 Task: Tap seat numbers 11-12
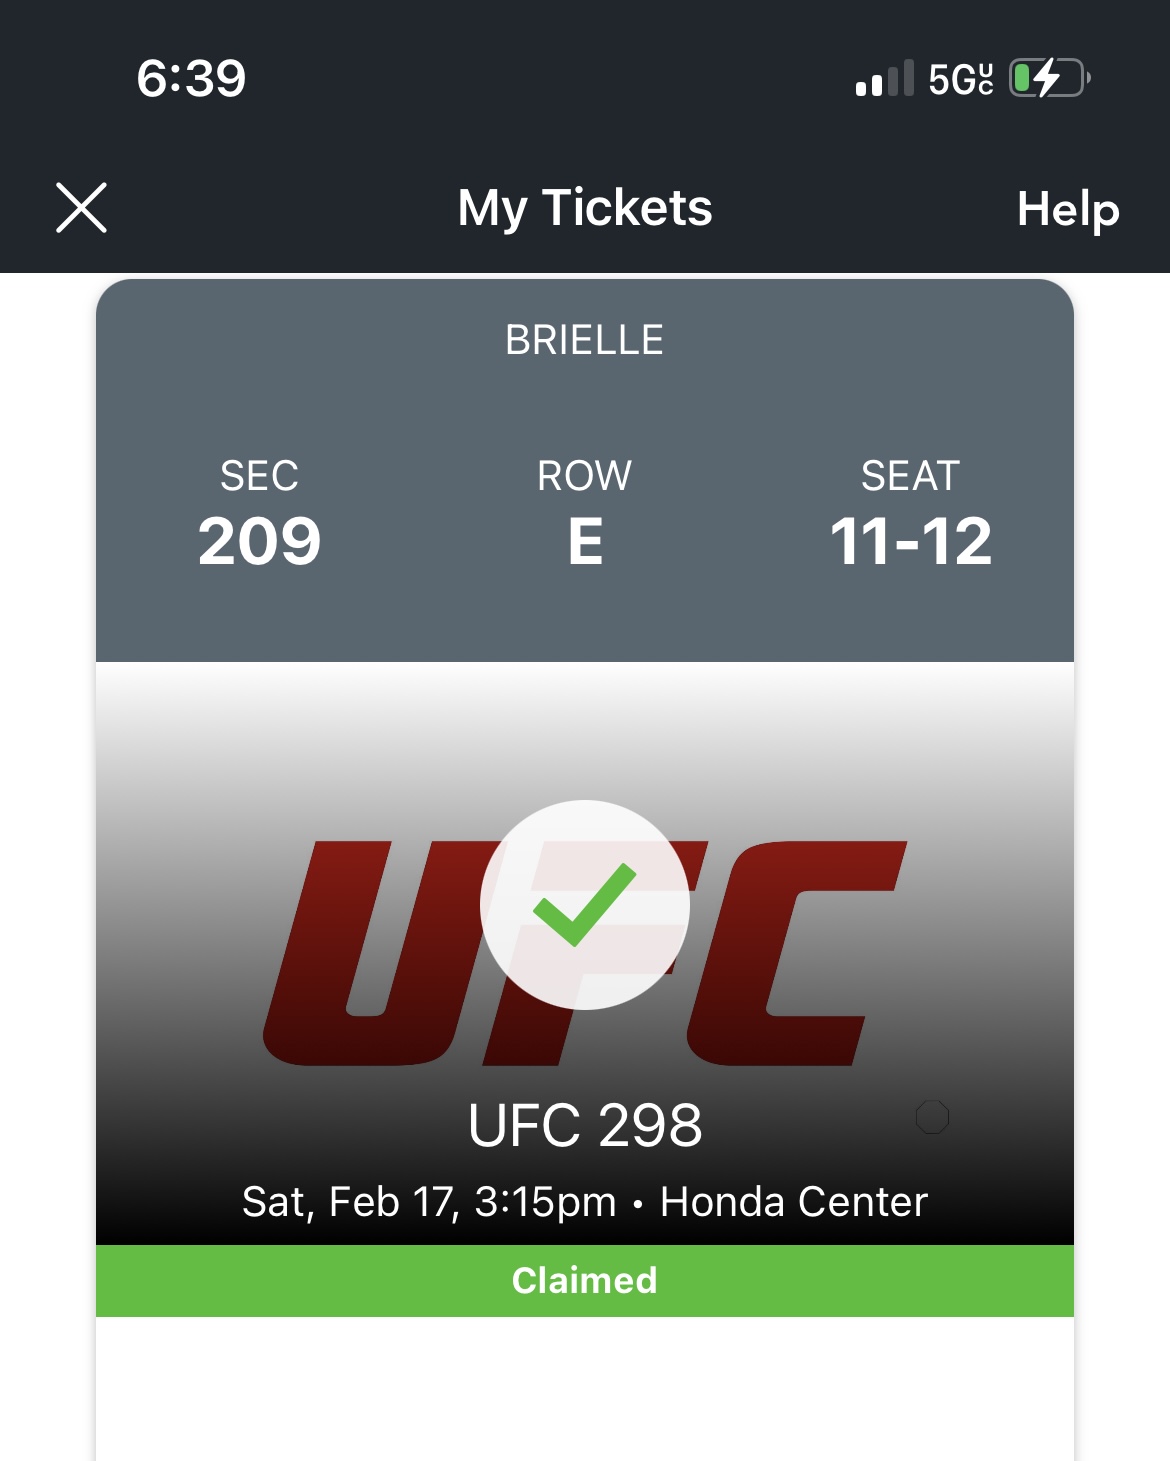point(911,541)
